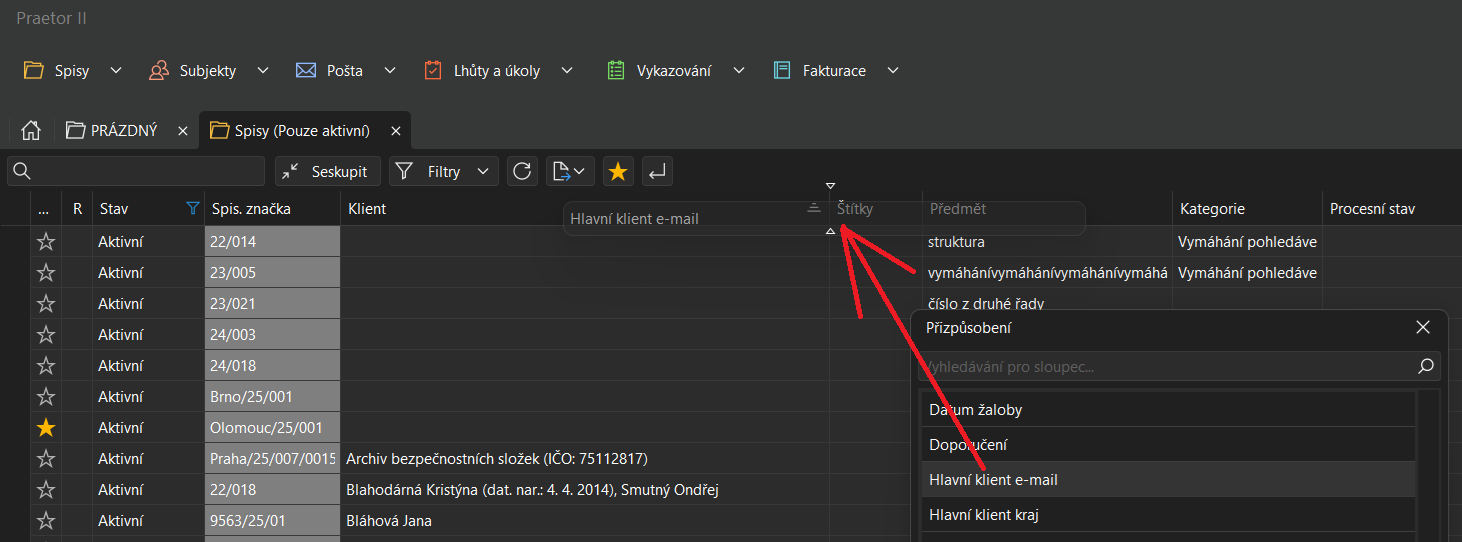Click the home icon tab
The height and width of the screenshot is (542, 1462).
[31, 131]
